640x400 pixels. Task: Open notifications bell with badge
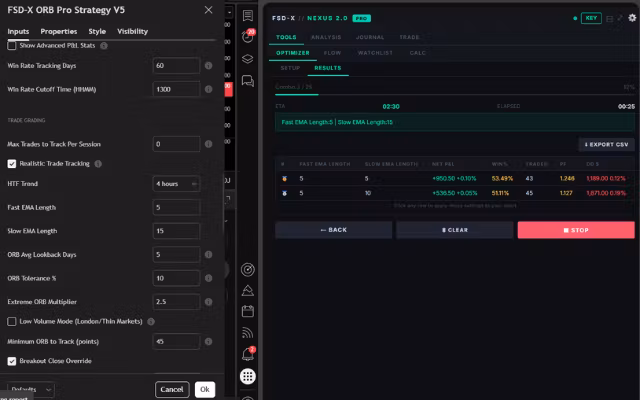[x=247, y=354]
